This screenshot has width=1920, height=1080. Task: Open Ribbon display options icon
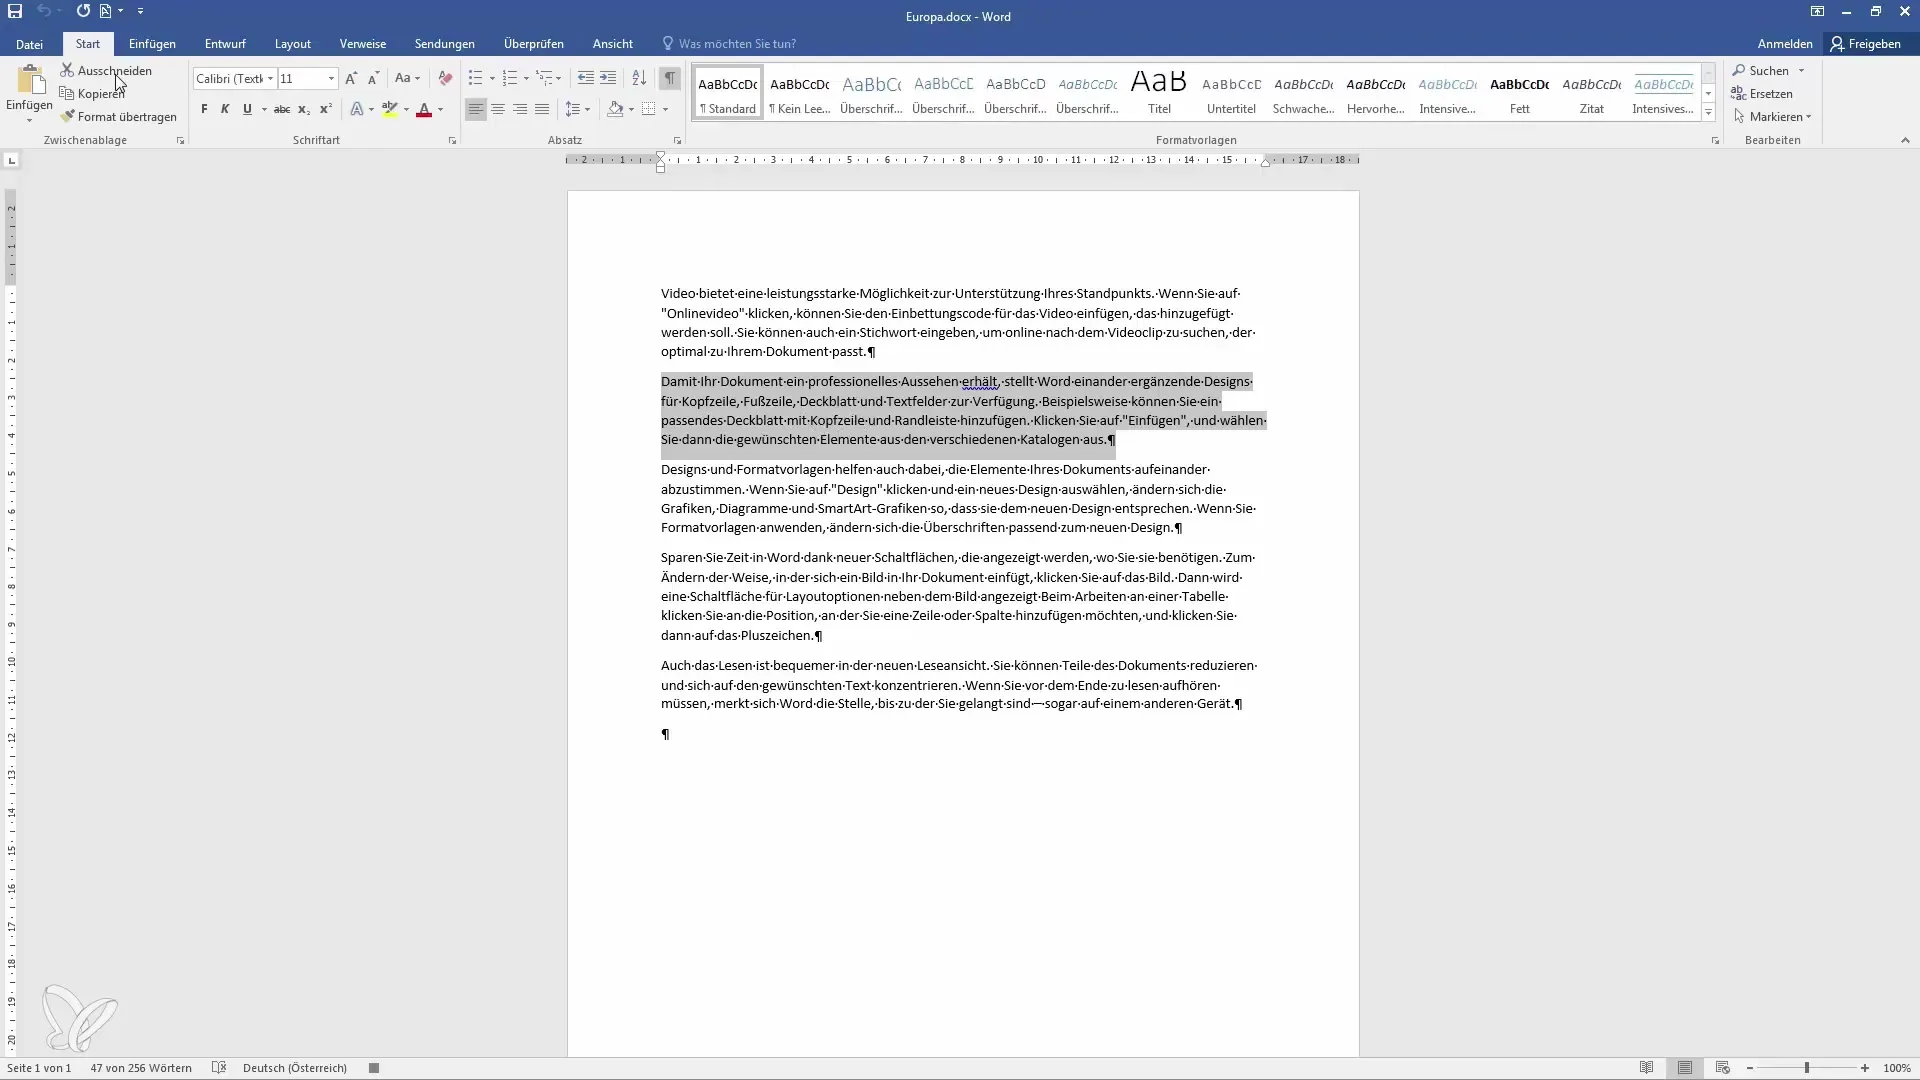1817,12
